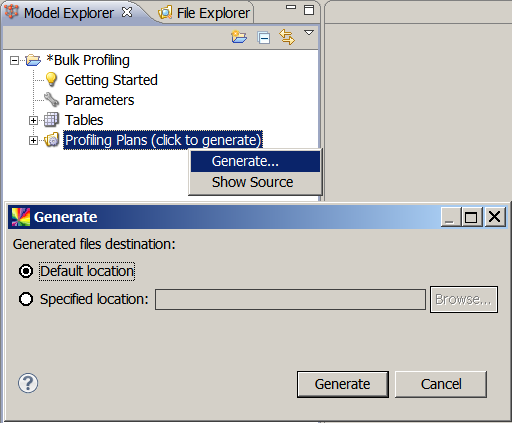The width and height of the screenshot is (512, 423).
Task: Expand the Profiling Plans tree node
Action: (x=33, y=140)
